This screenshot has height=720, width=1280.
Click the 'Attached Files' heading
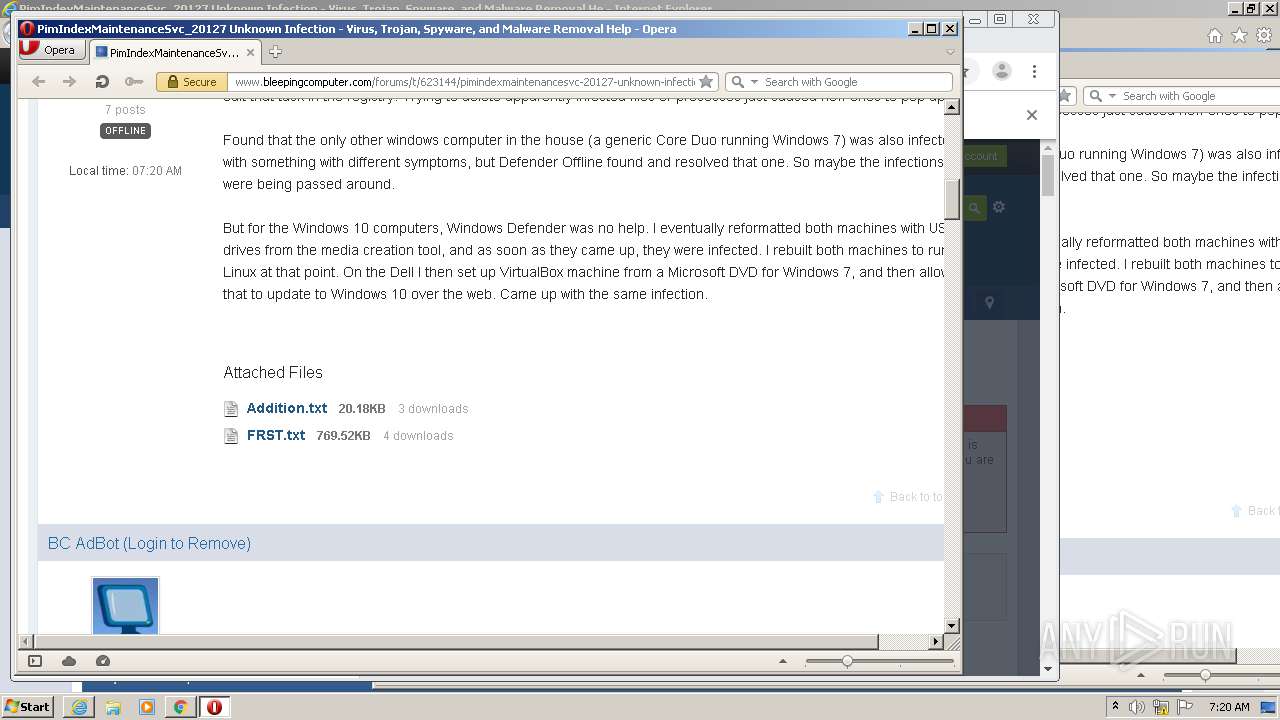[x=273, y=372]
